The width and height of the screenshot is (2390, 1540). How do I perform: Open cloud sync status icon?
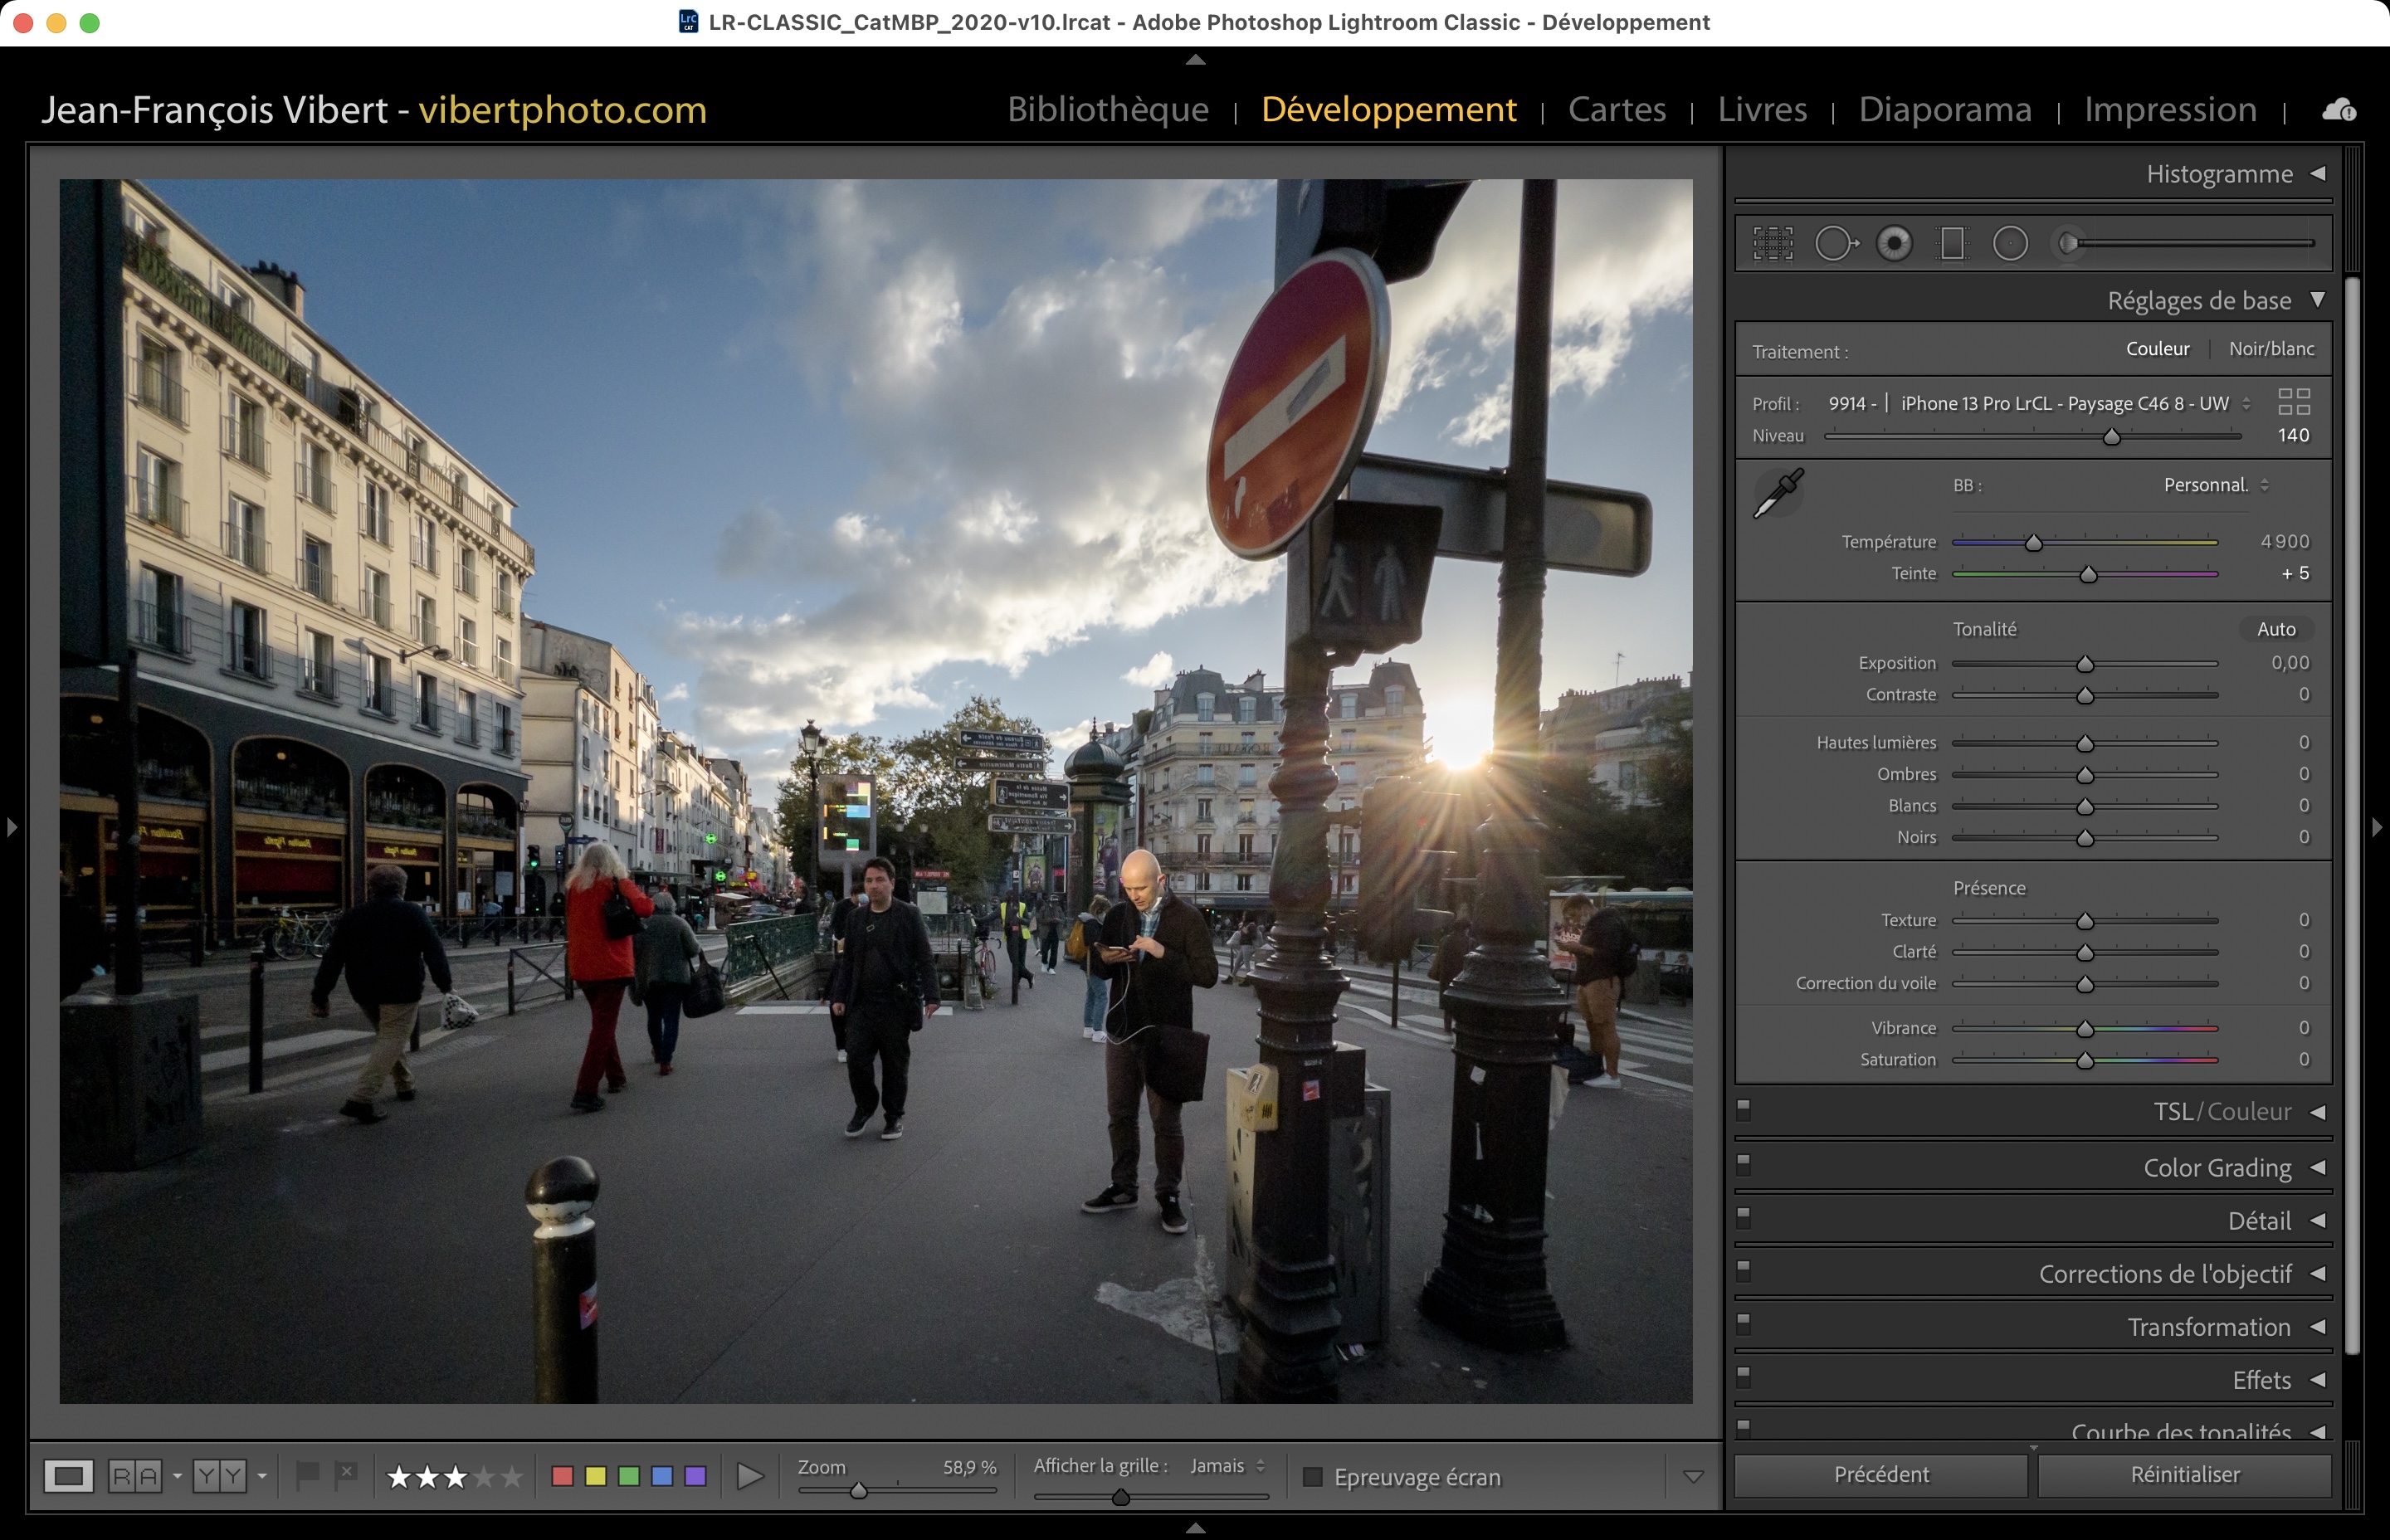[2338, 110]
